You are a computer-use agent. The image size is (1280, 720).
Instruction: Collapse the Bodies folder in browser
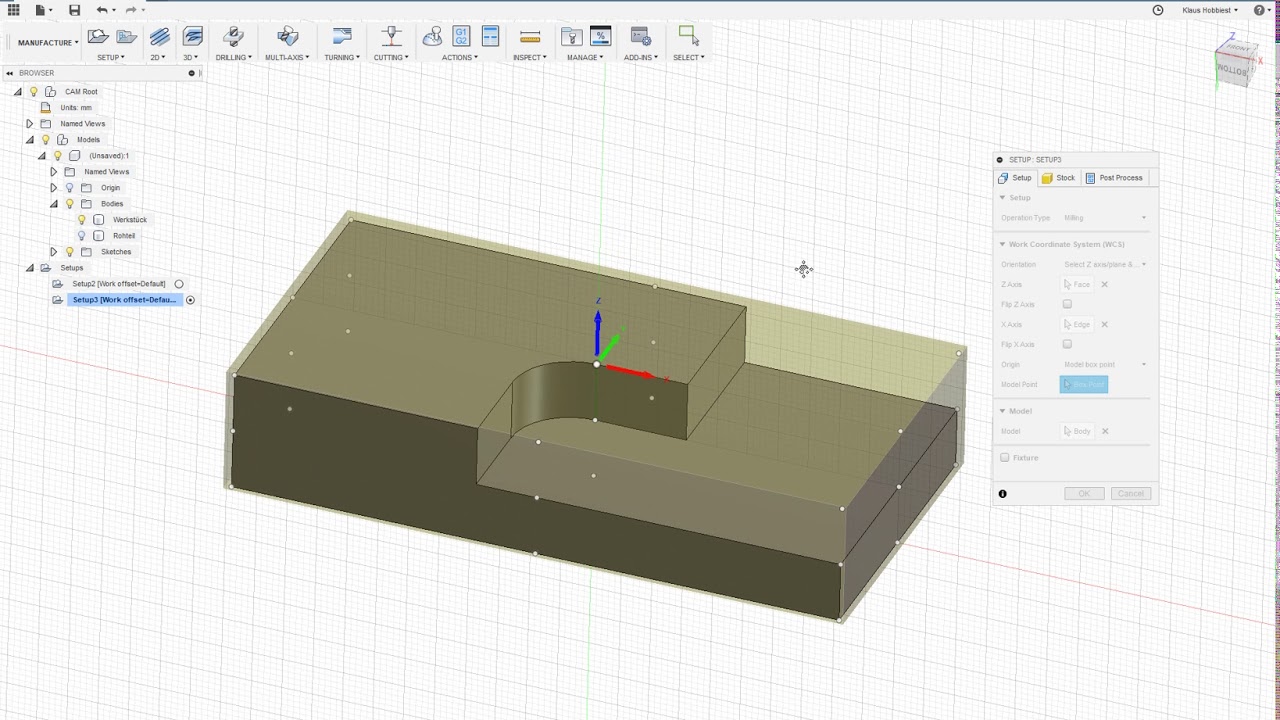point(54,204)
